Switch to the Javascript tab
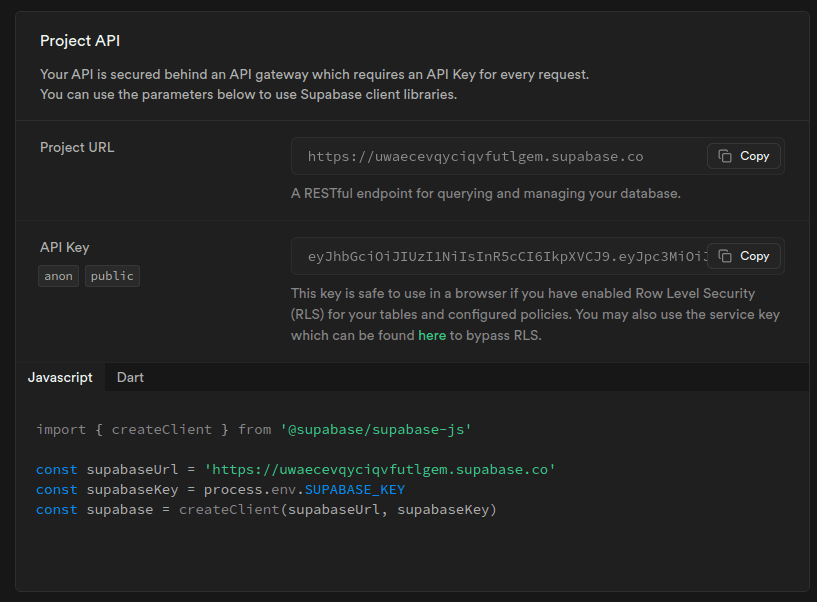 pos(60,377)
